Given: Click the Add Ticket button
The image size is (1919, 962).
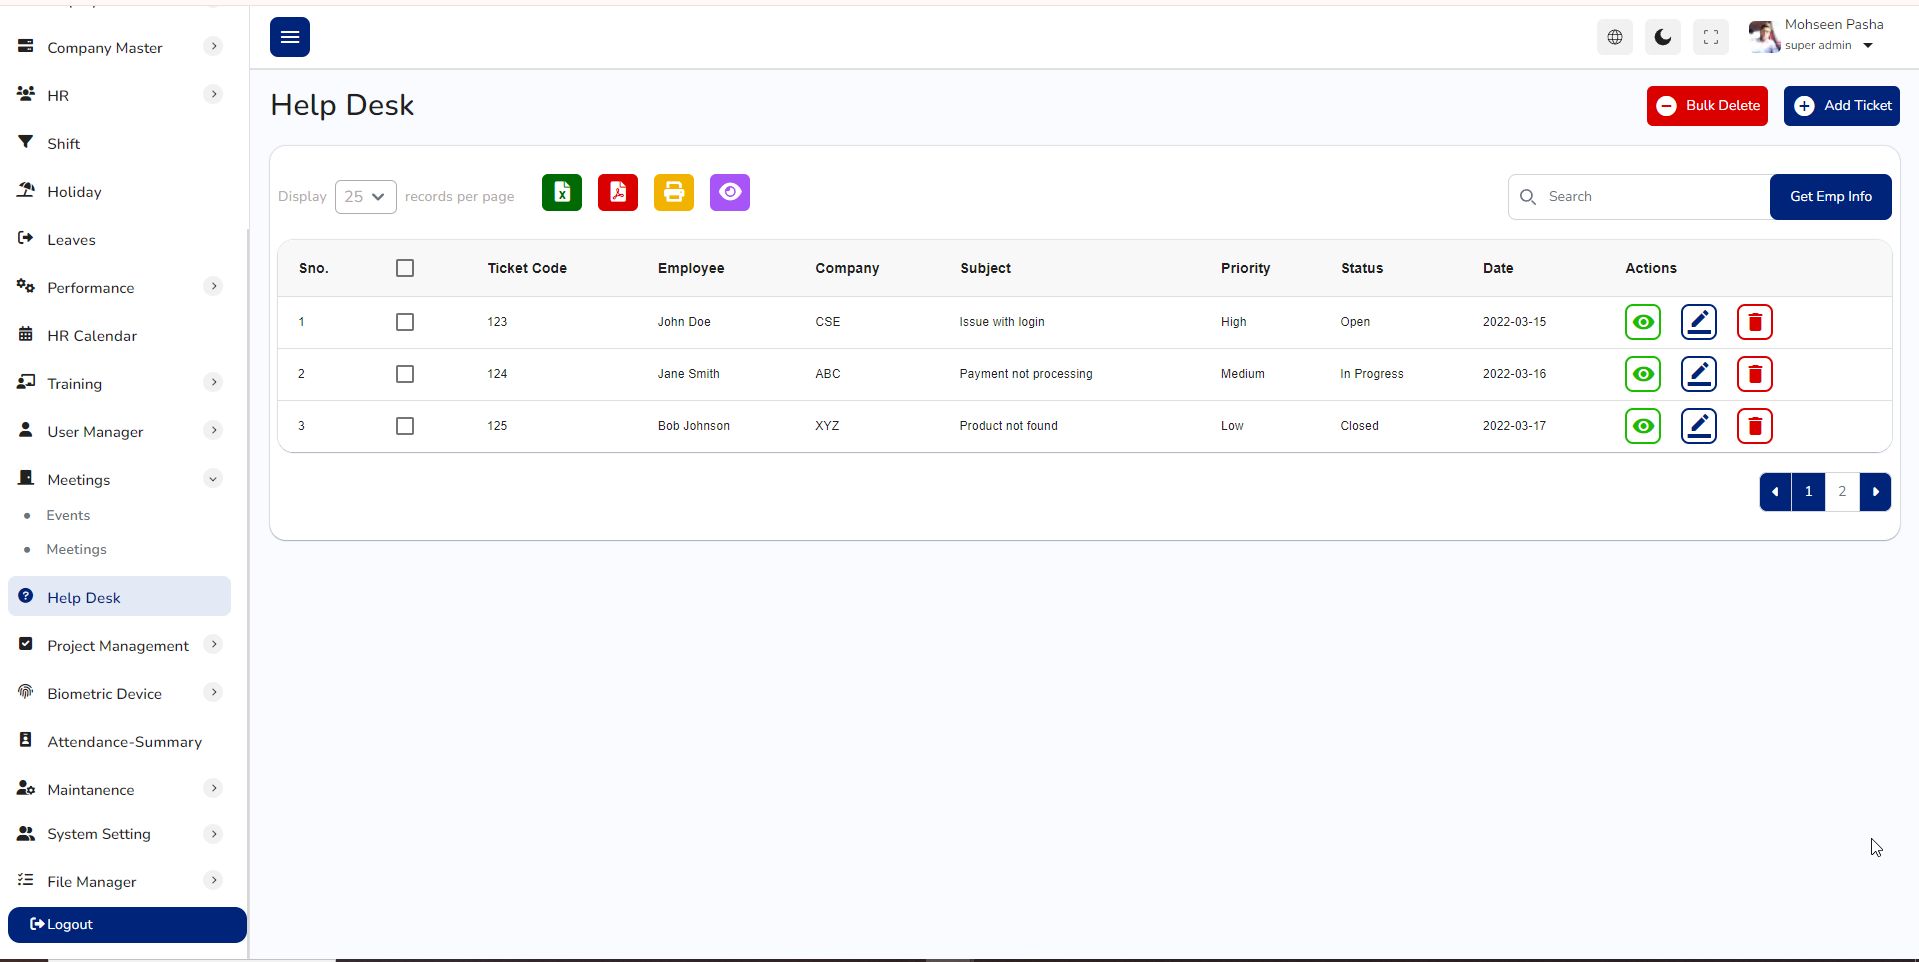Looking at the screenshot, I should click(x=1842, y=106).
